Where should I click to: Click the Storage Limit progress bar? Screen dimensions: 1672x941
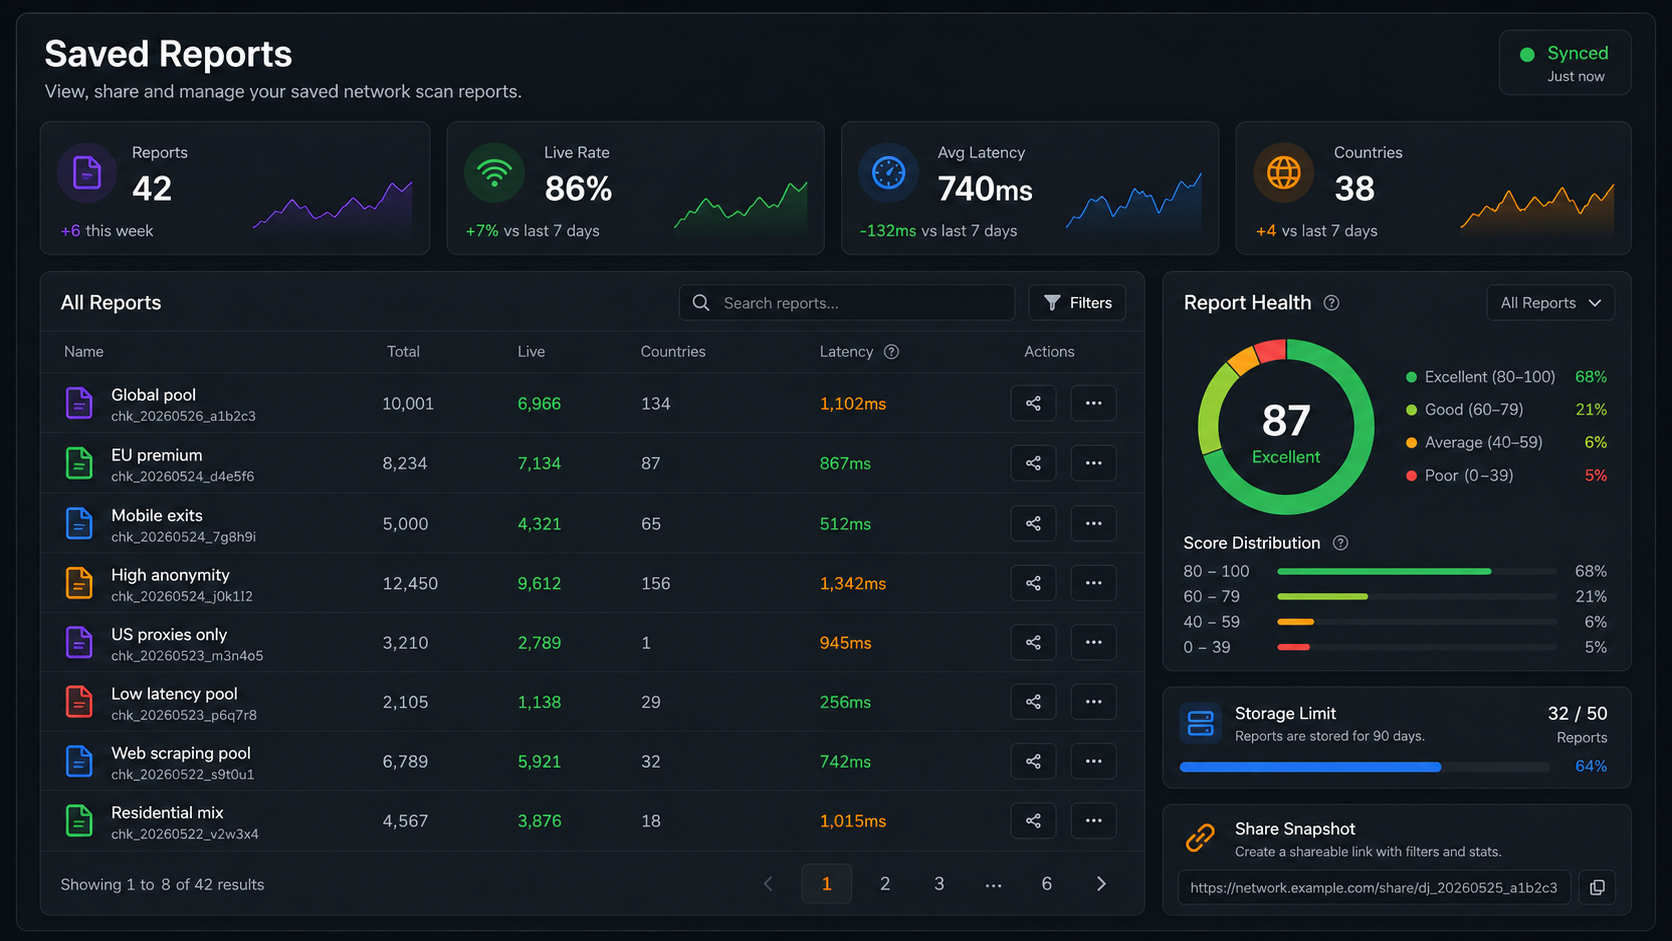pos(1365,767)
